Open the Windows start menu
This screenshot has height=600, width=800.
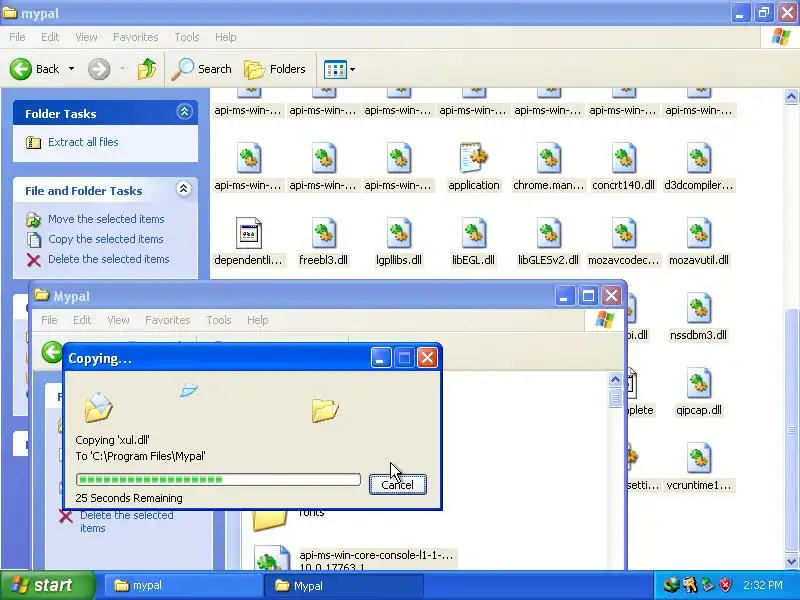[47, 585]
